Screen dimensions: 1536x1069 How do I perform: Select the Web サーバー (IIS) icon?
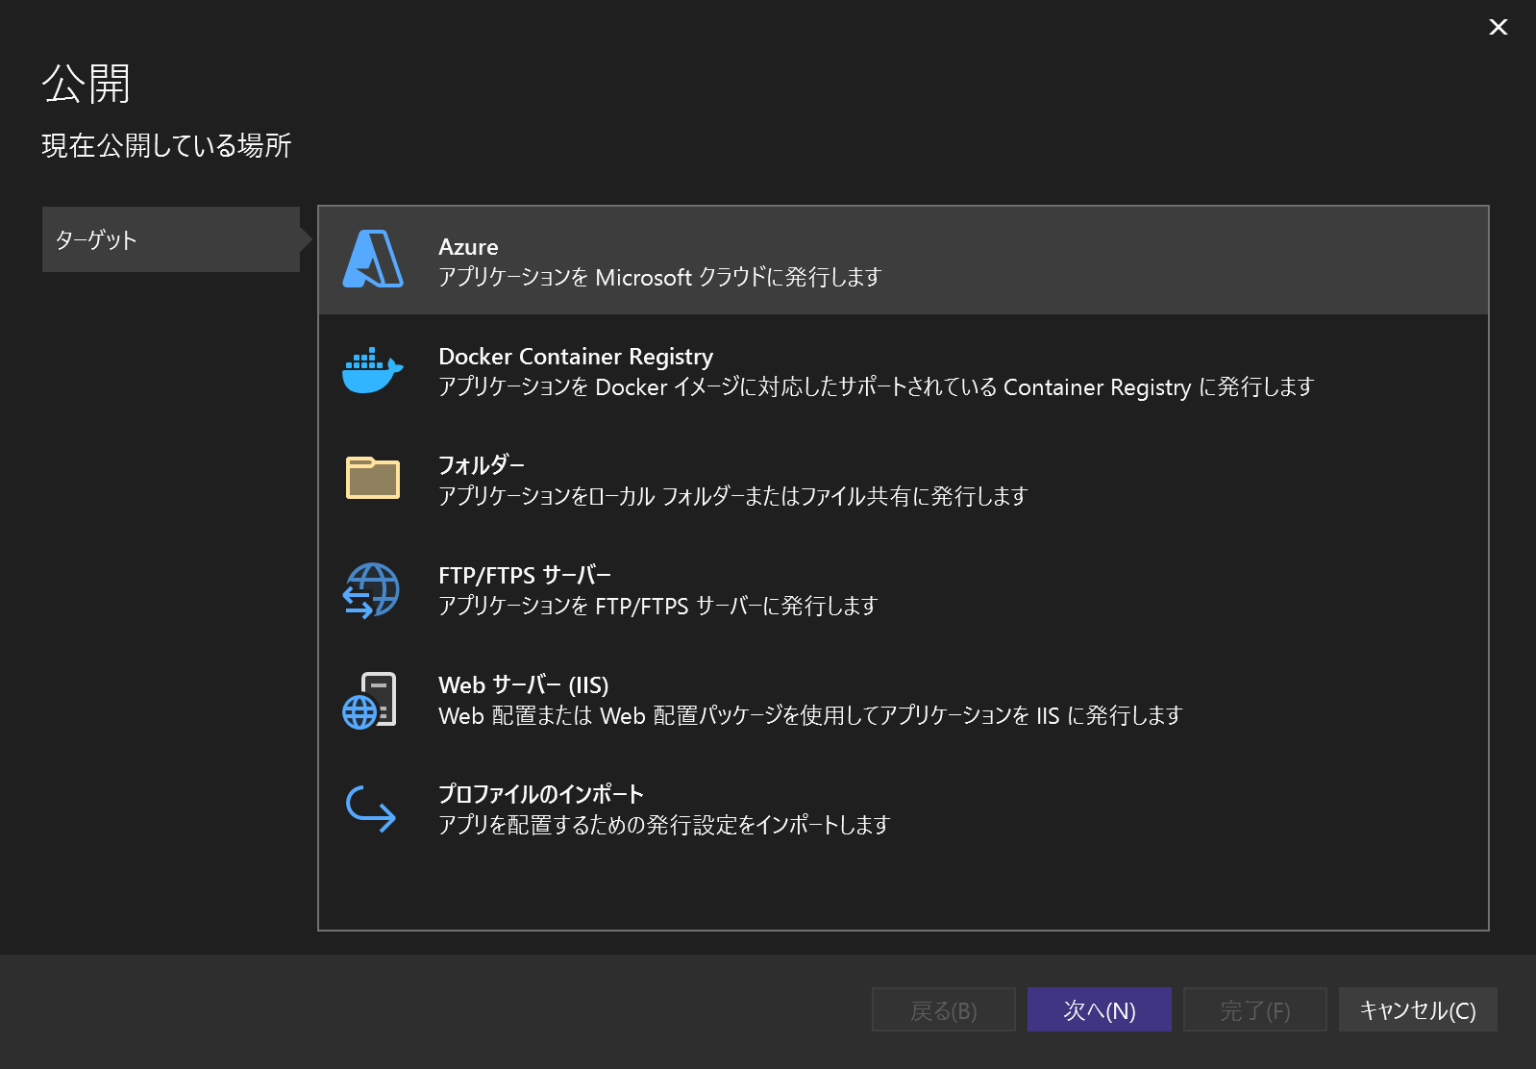point(371,698)
